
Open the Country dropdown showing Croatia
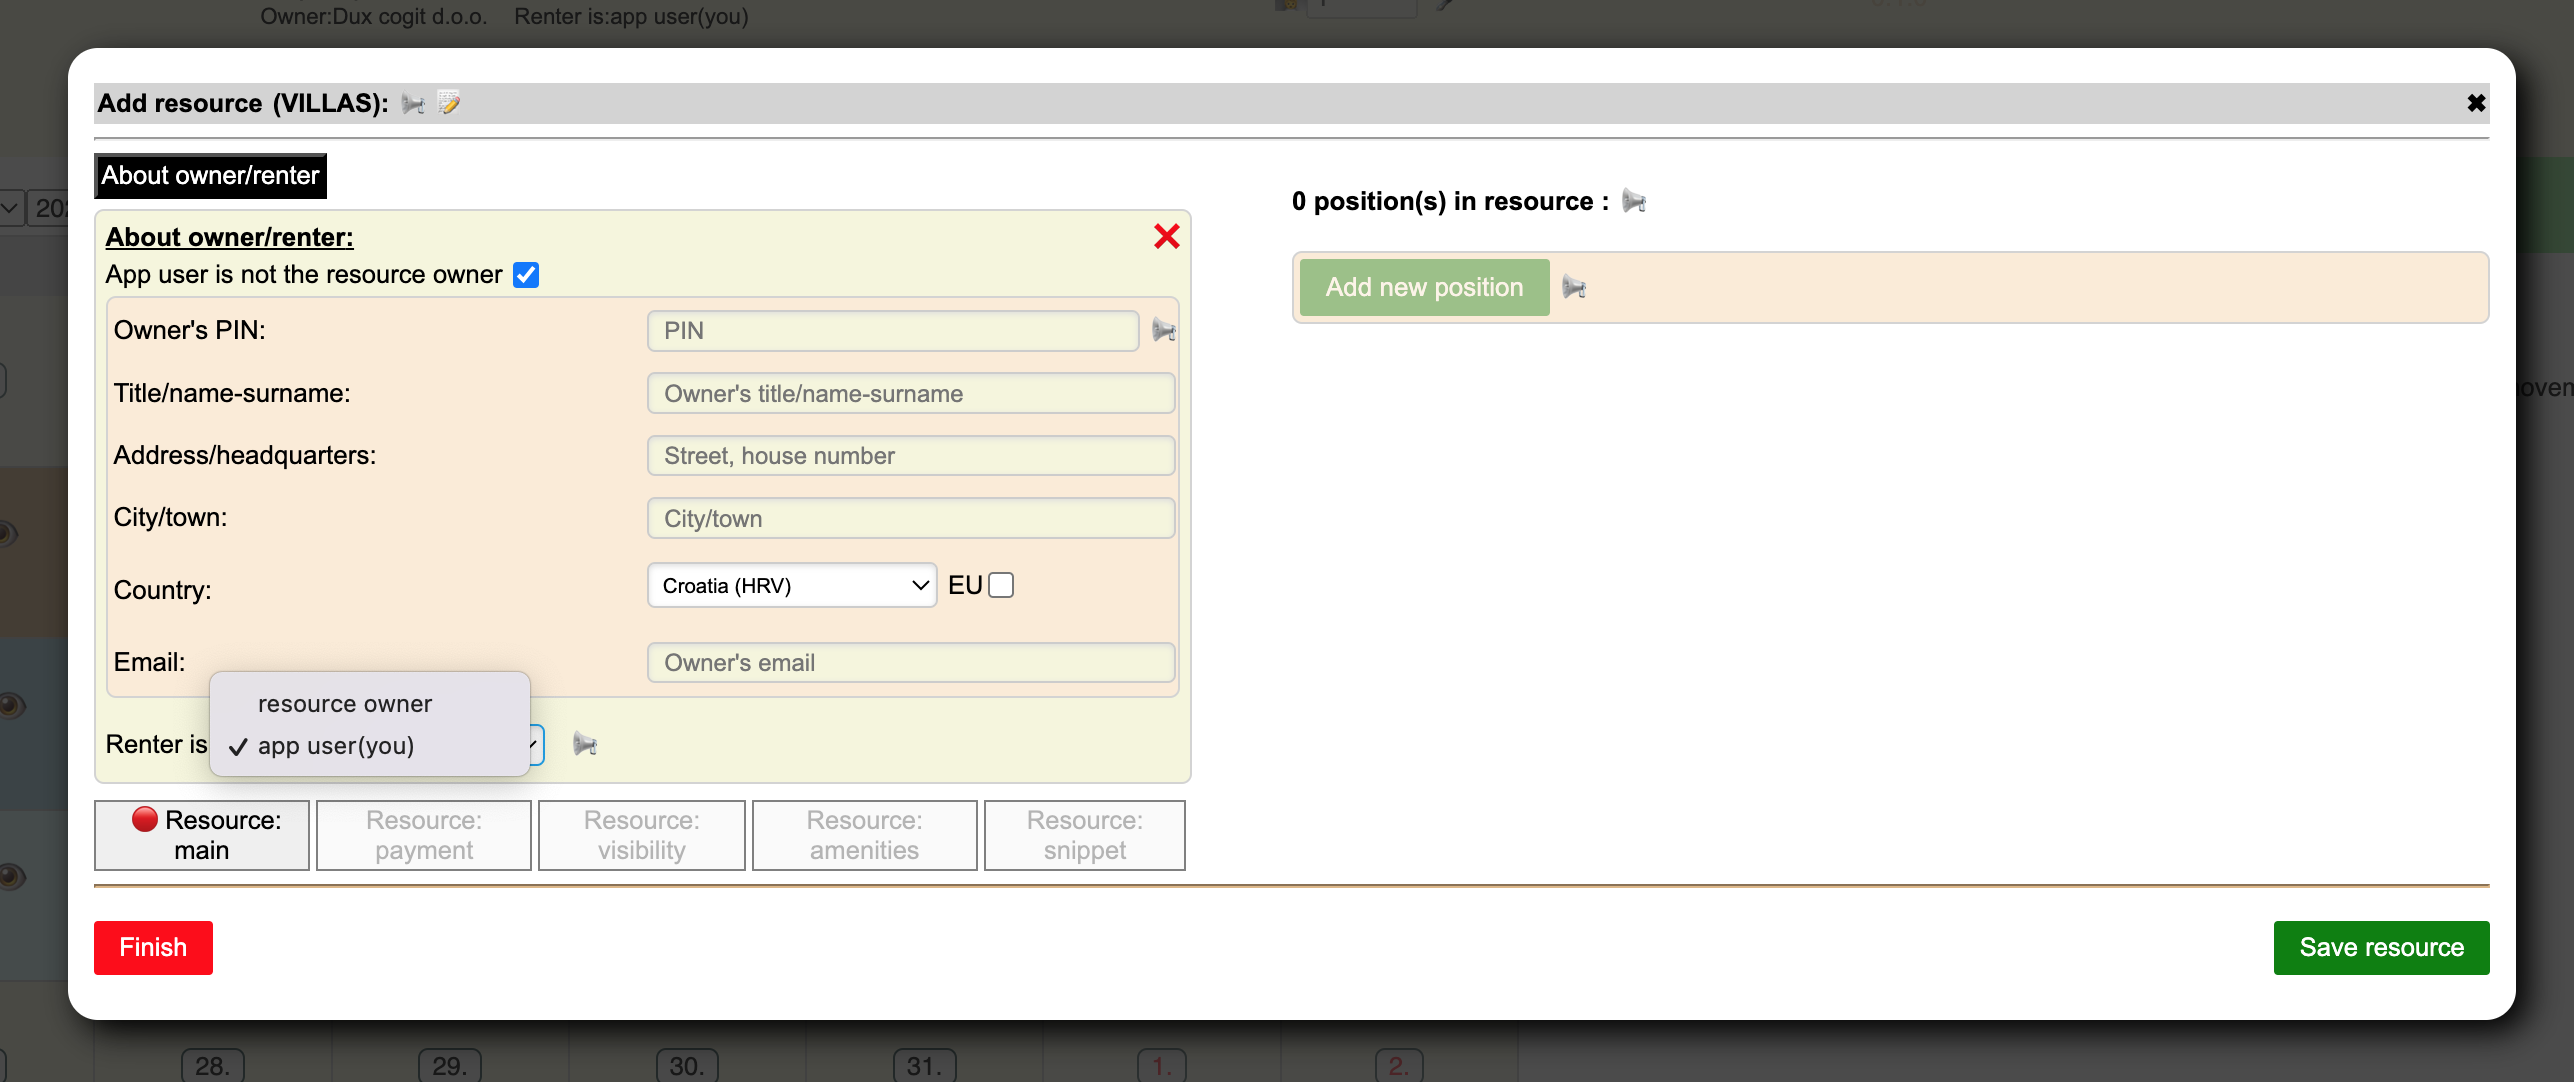(x=792, y=586)
